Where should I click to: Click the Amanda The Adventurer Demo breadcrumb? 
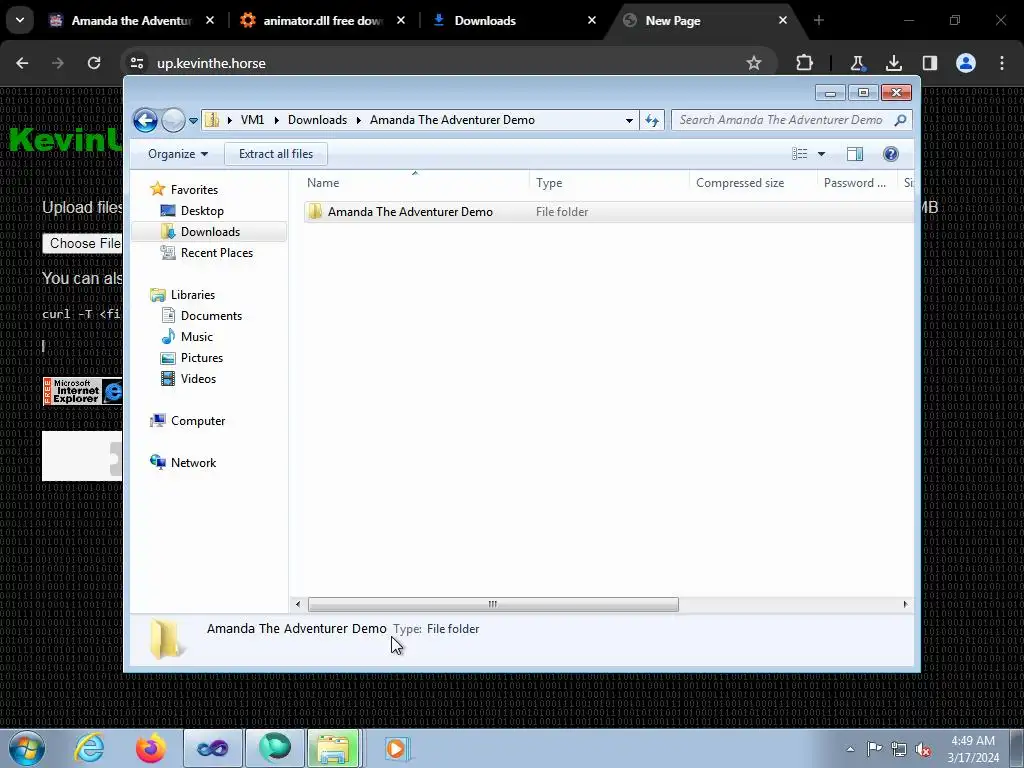[452, 120]
